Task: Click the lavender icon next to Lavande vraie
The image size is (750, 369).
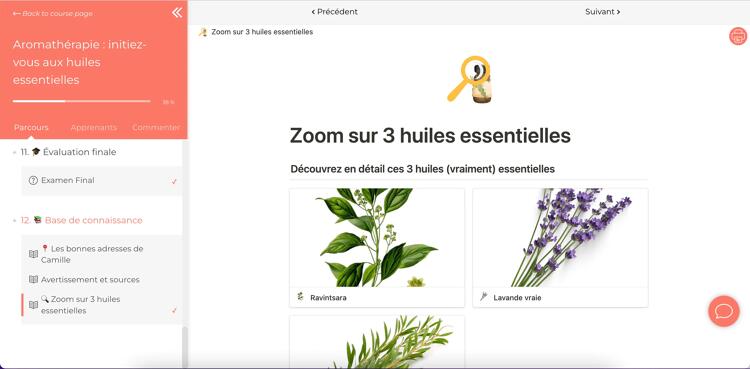Action: pos(484,297)
